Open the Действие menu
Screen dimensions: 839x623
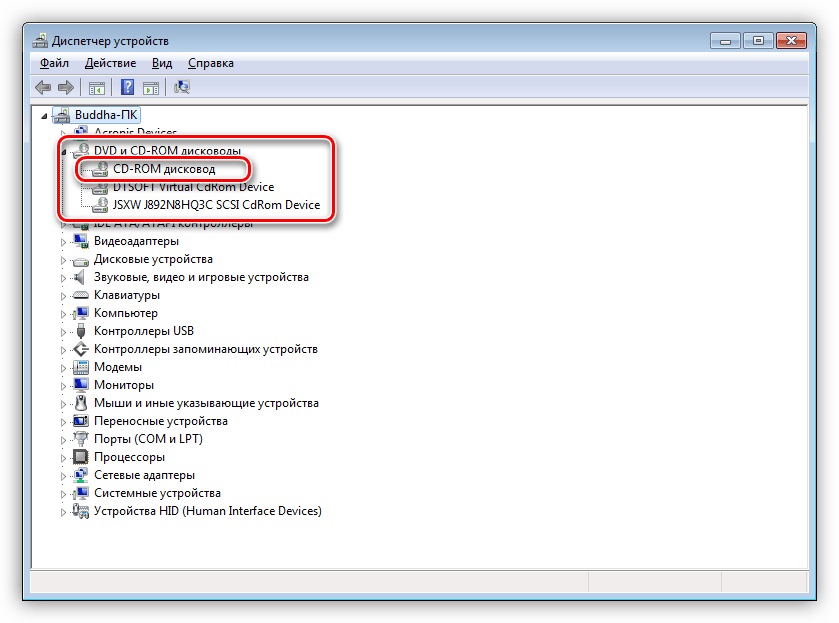pyautogui.click(x=110, y=63)
